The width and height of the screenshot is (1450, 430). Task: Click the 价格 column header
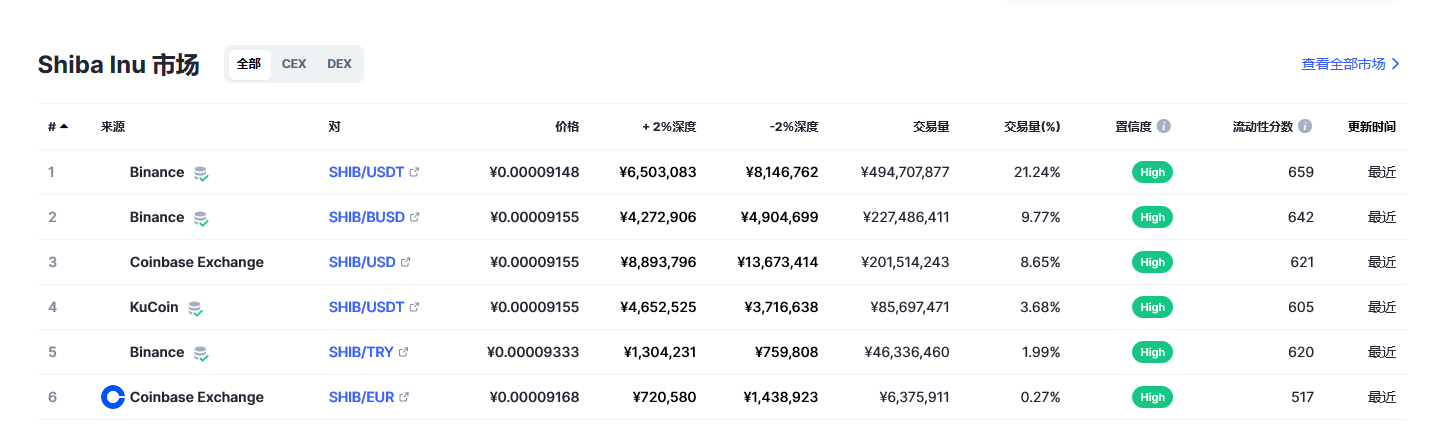[567, 127]
